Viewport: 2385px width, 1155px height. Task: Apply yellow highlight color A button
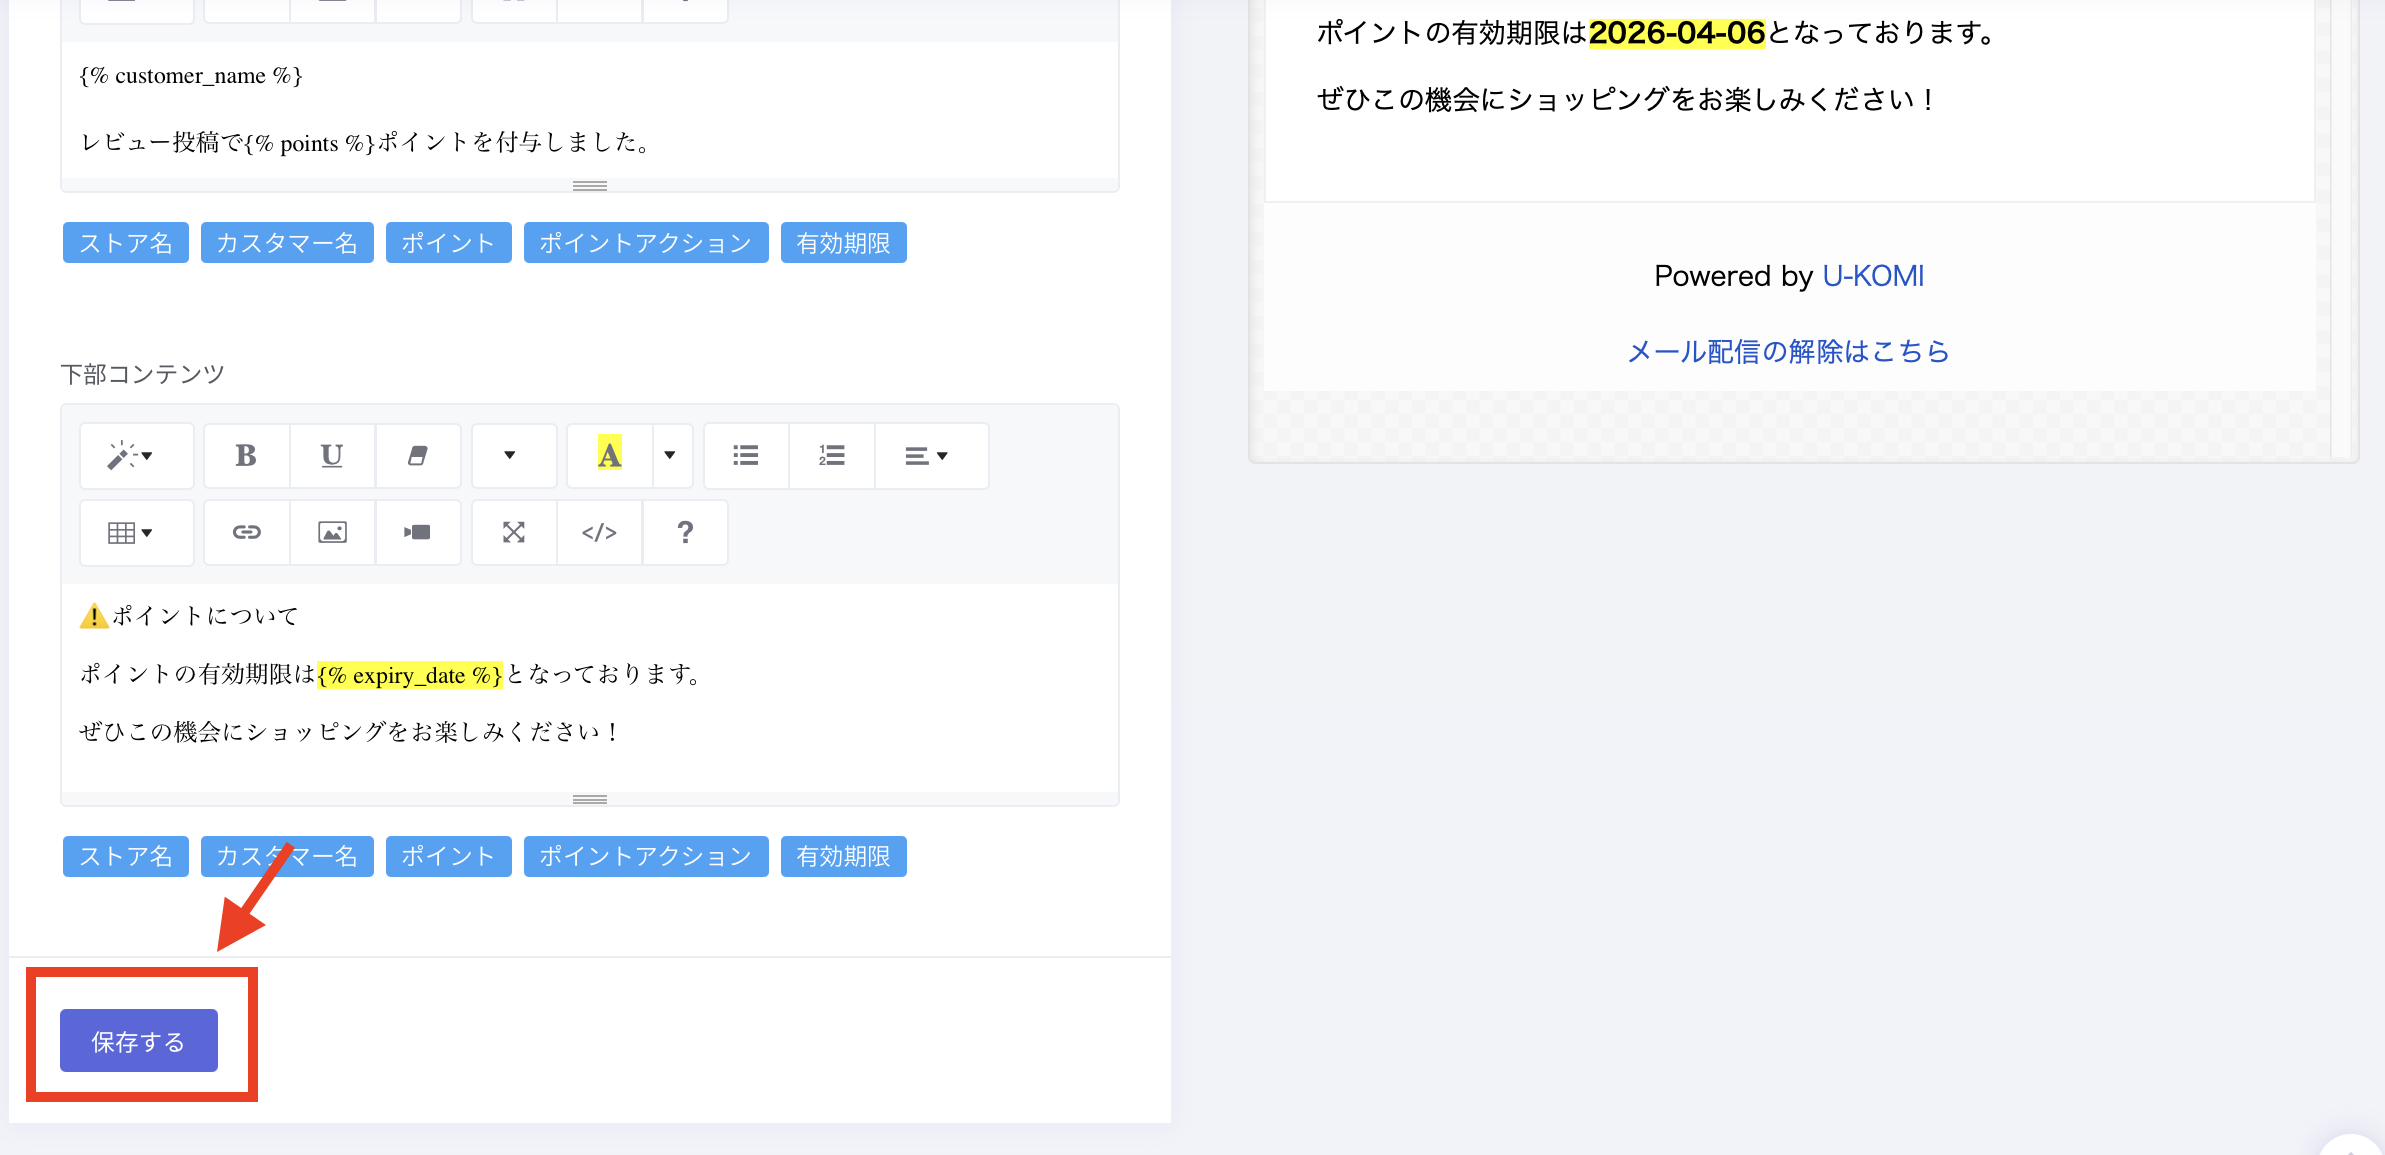coord(609,456)
